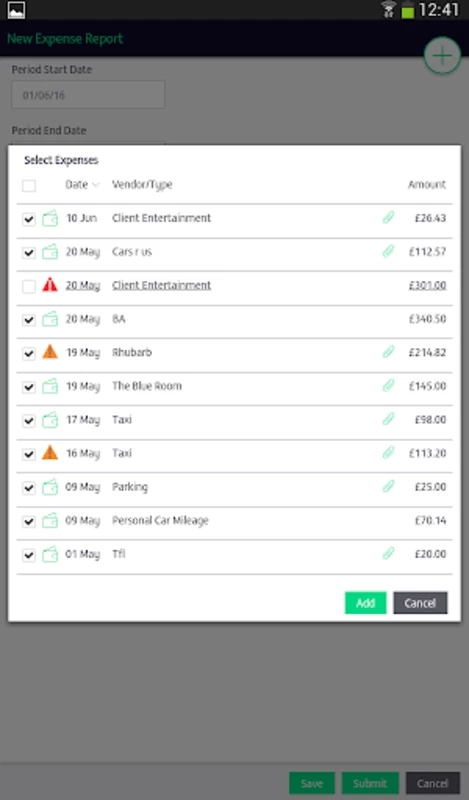469x800 pixels.
Task: Open the attachment paperclip for The Blue Room
Action: [x=388, y=385]
